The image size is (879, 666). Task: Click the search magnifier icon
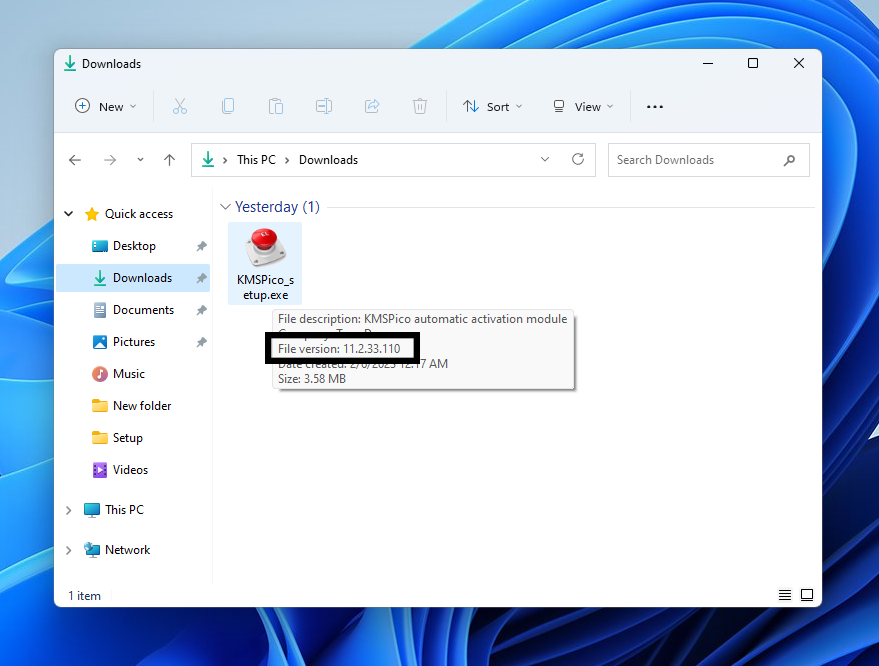pyautogui.click(x=789, y=160)
